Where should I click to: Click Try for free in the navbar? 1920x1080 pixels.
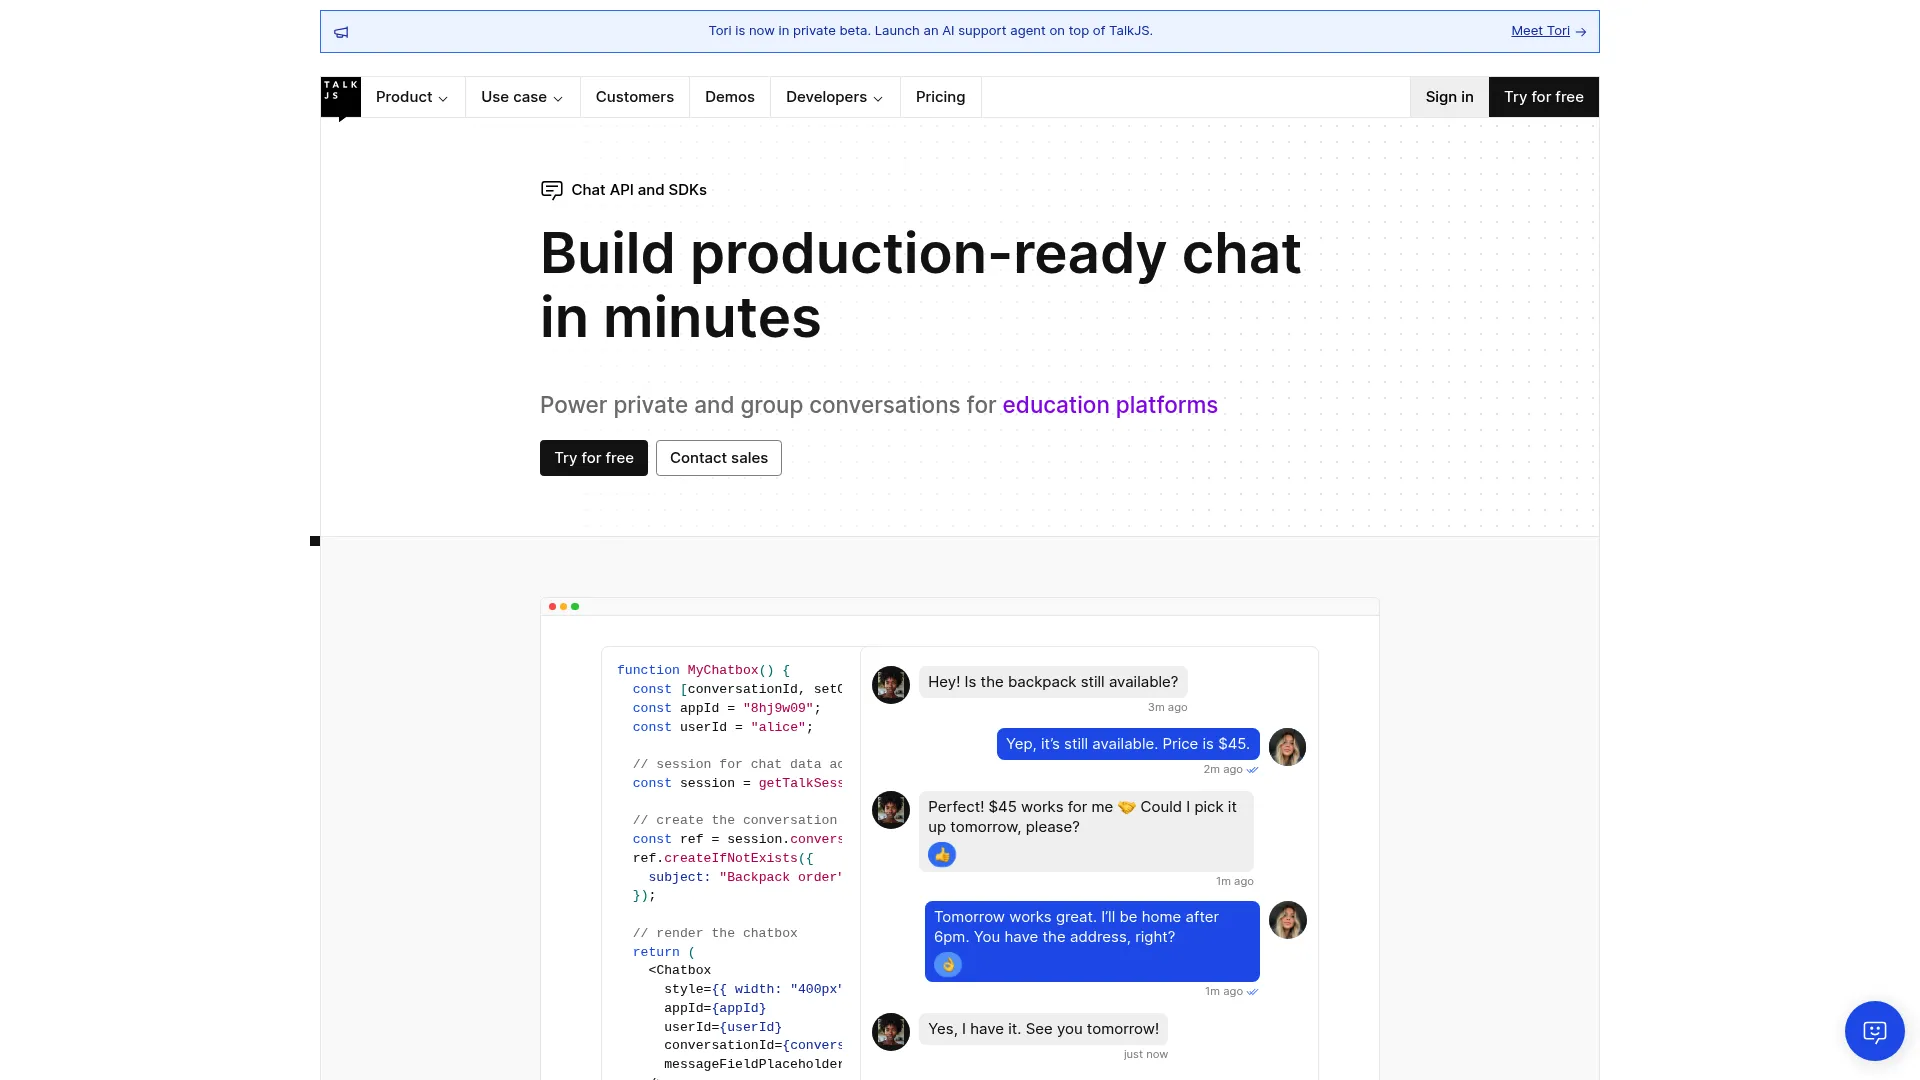(1544, 97)
